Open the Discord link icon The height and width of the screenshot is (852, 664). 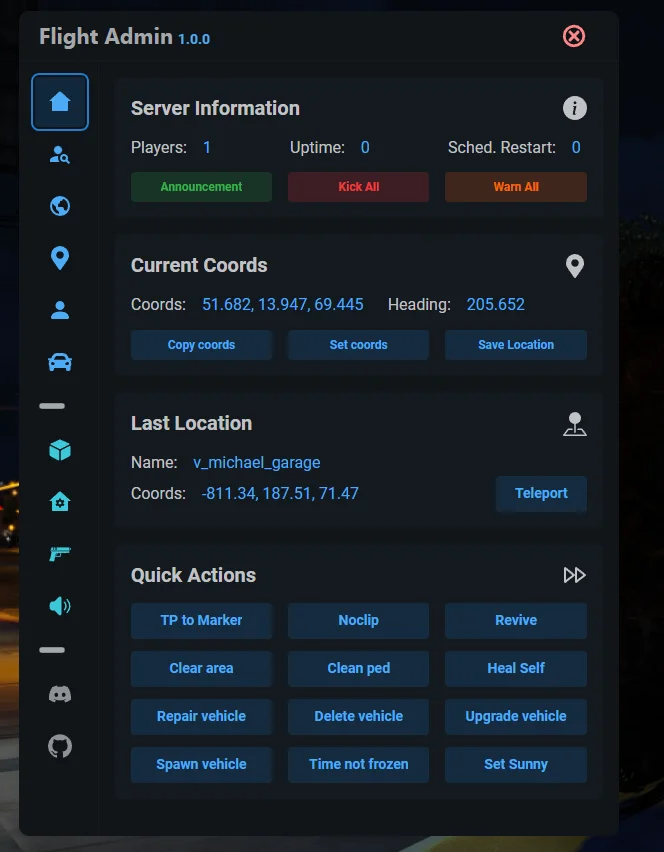(60, 694)
